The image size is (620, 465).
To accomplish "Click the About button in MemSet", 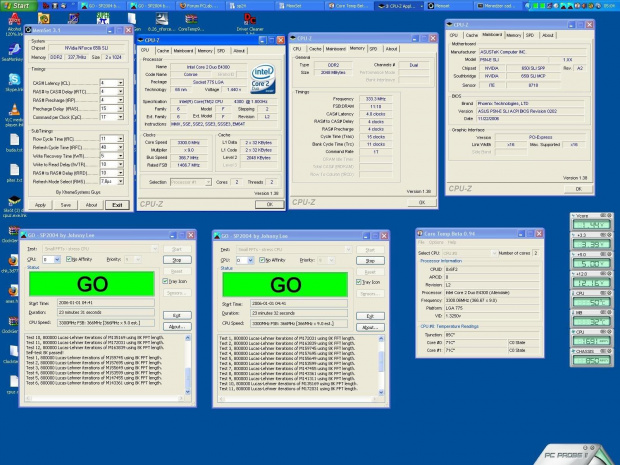I will click(91, 205).
